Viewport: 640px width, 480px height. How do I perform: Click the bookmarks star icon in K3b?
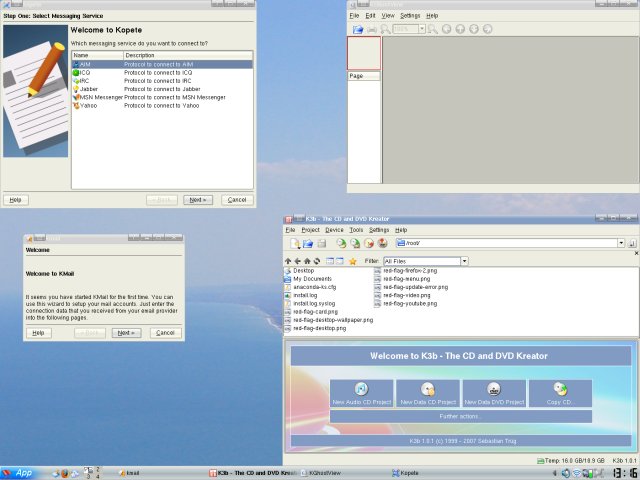click(352, 261)
